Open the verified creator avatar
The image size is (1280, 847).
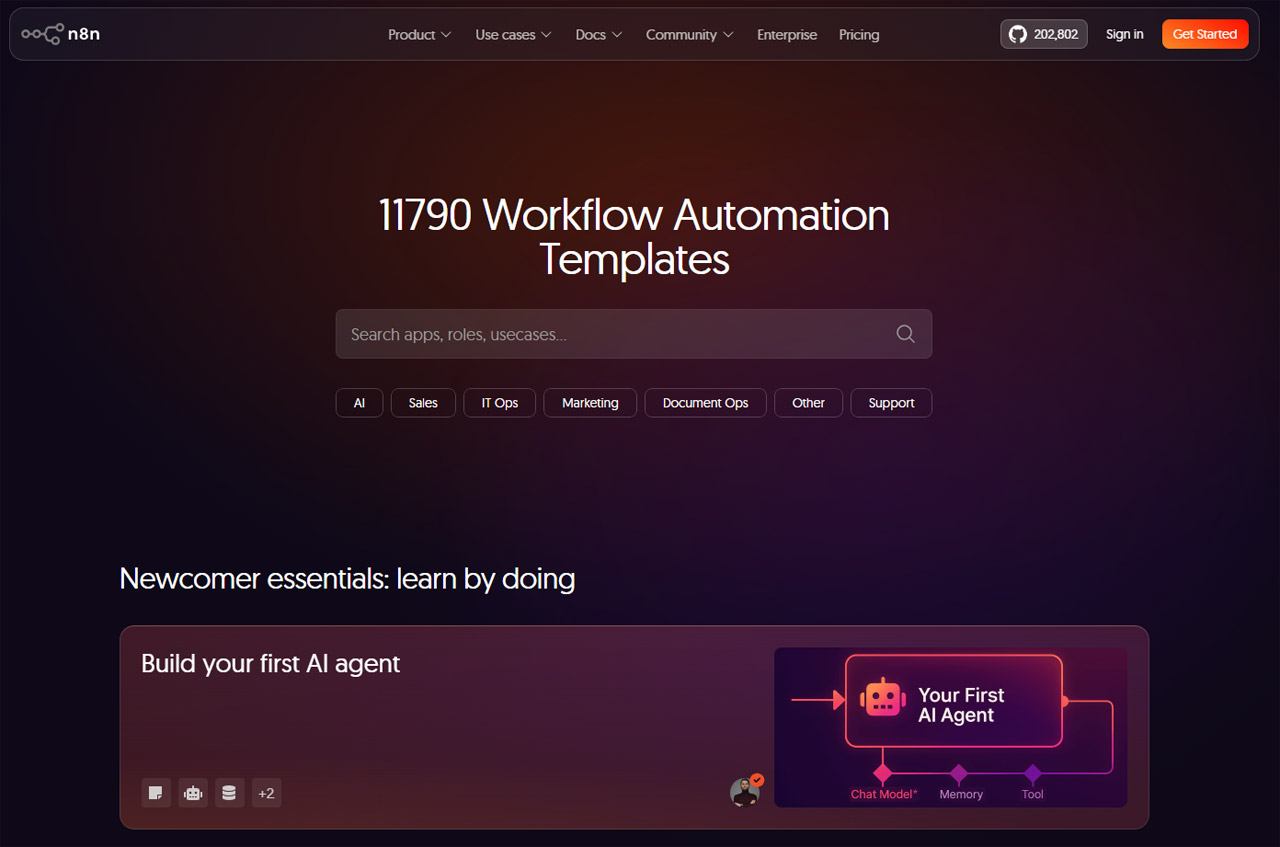click(x=745, y=791)
